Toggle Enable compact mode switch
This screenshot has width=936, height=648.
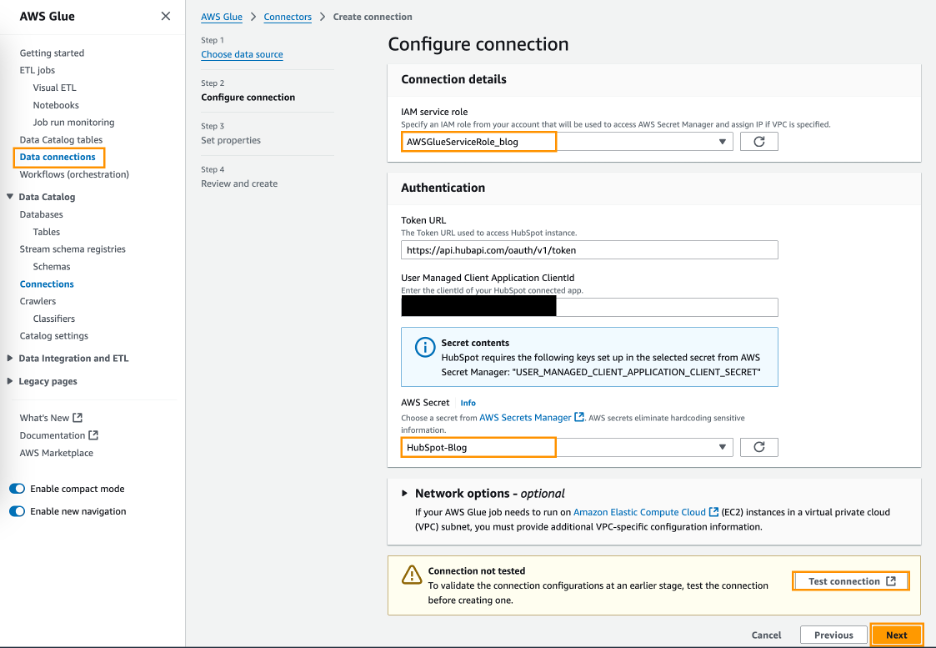pos(17,489)
